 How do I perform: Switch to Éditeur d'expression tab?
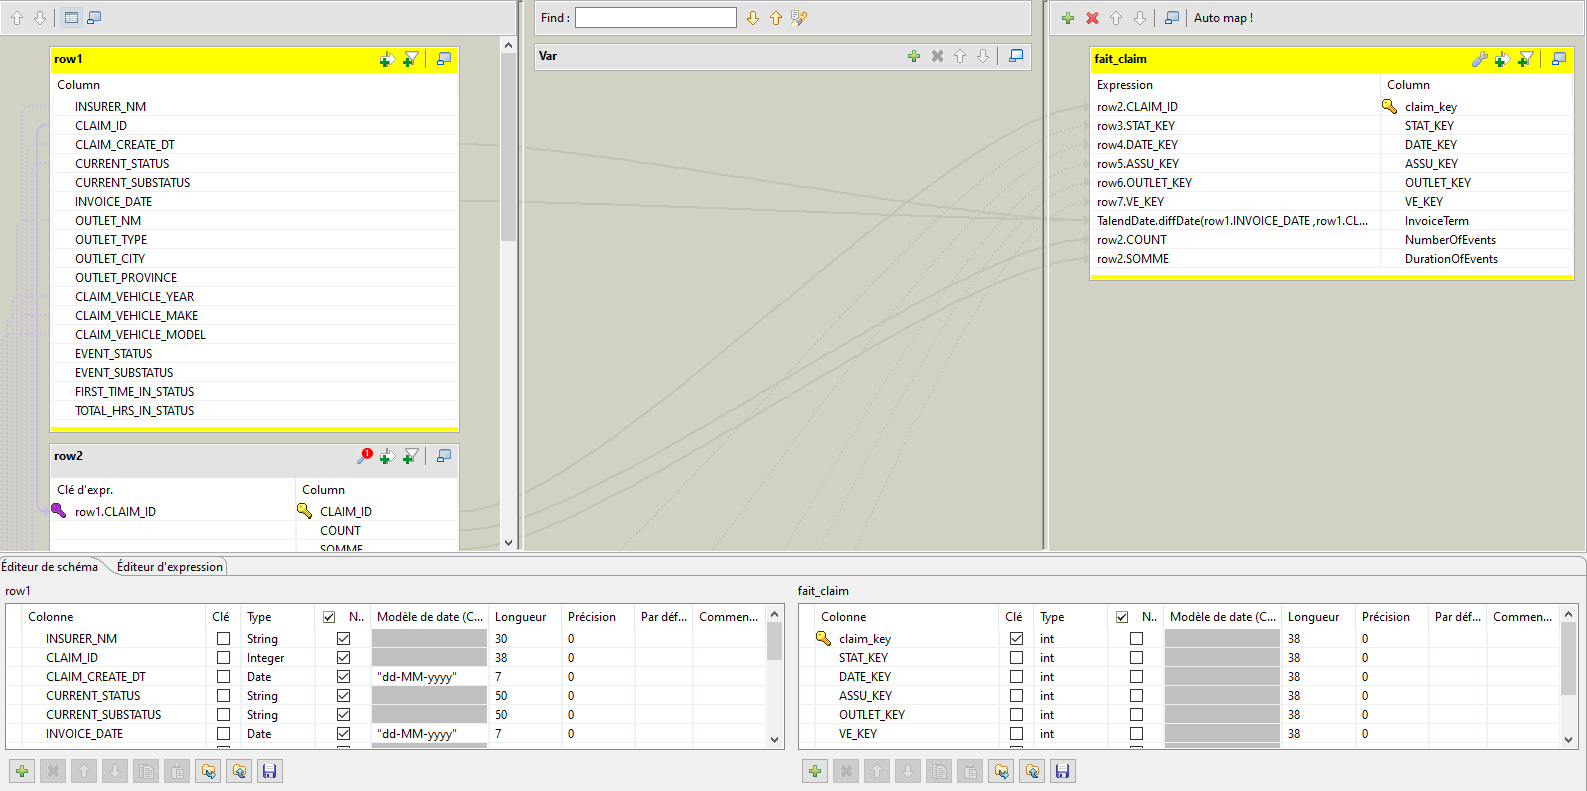tap(169, 567)
